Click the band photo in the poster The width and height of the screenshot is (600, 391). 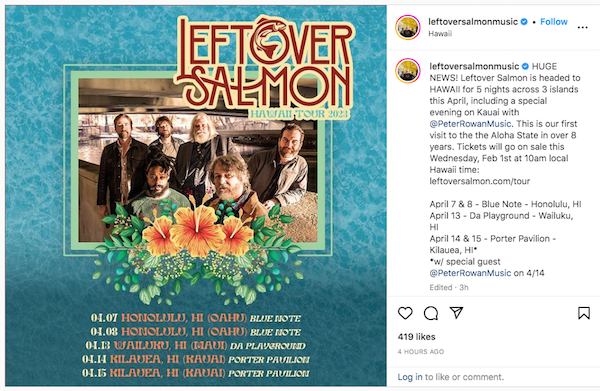coord(198,160)
